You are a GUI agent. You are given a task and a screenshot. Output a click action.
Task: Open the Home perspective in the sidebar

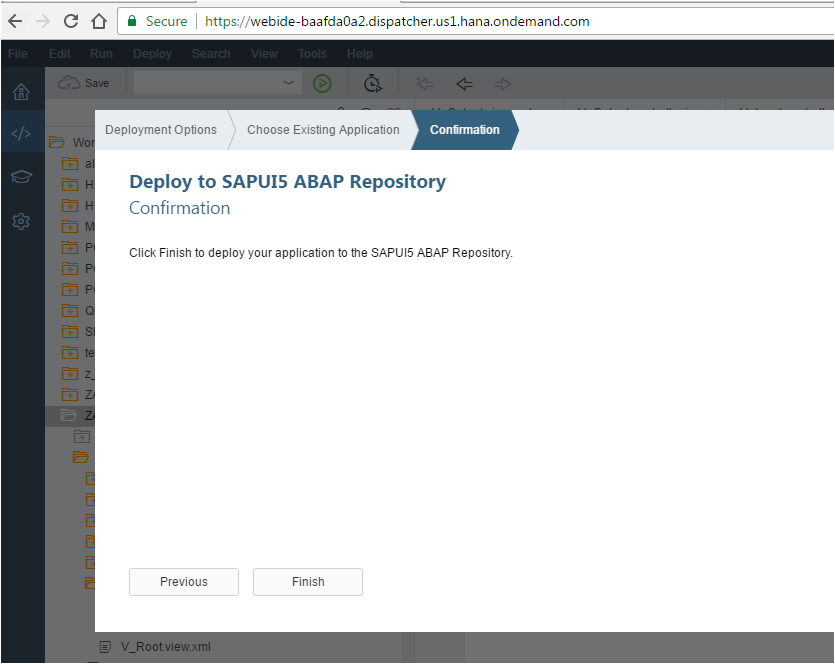(21, 92)
